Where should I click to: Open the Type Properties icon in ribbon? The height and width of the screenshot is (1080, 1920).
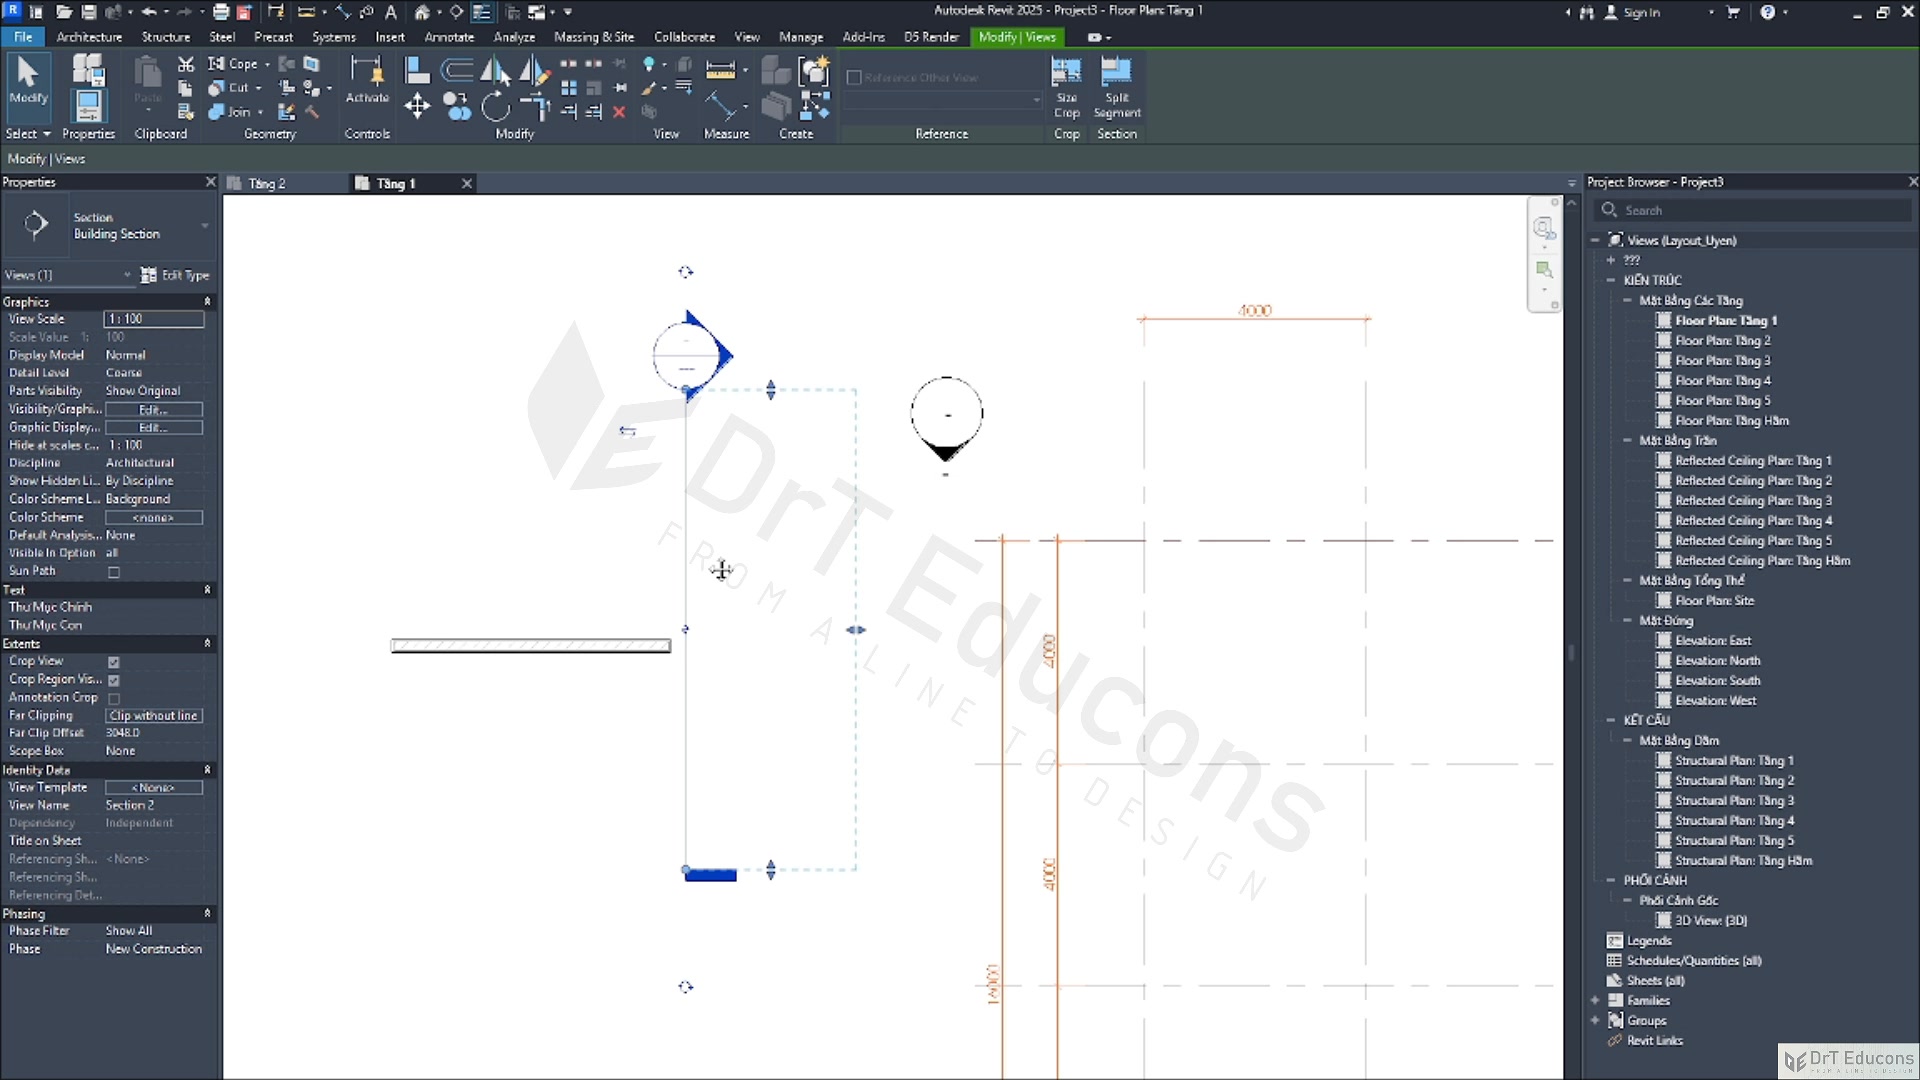click(x=88, y=69)
